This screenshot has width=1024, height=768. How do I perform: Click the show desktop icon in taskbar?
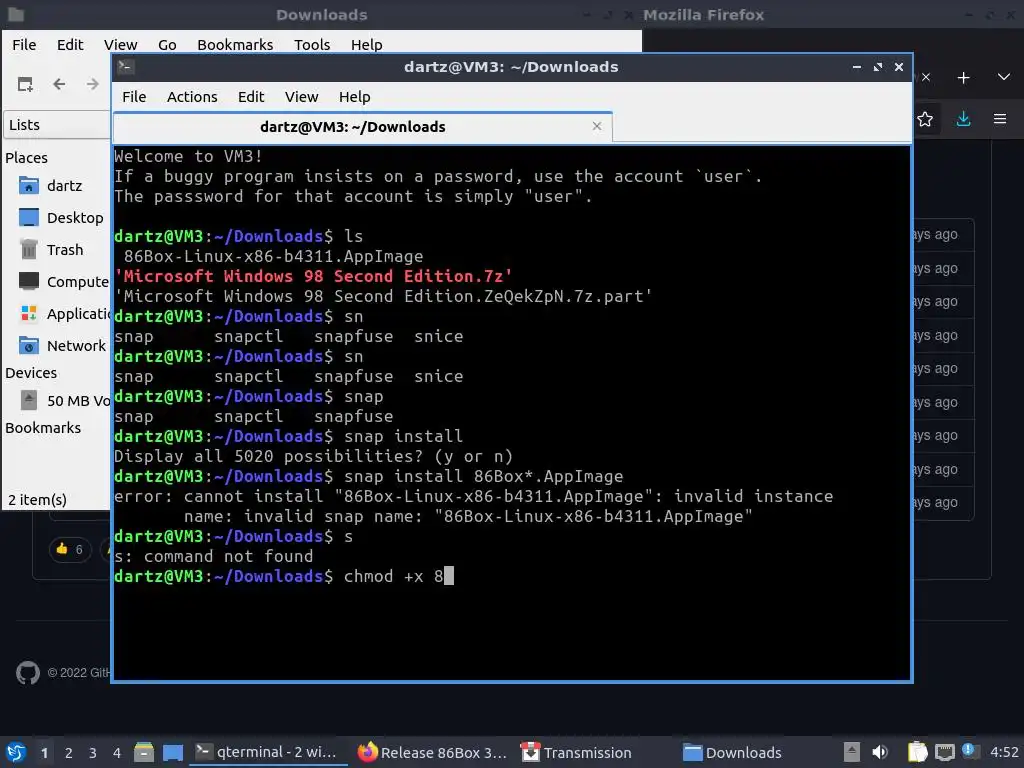[x=172, y=752]
